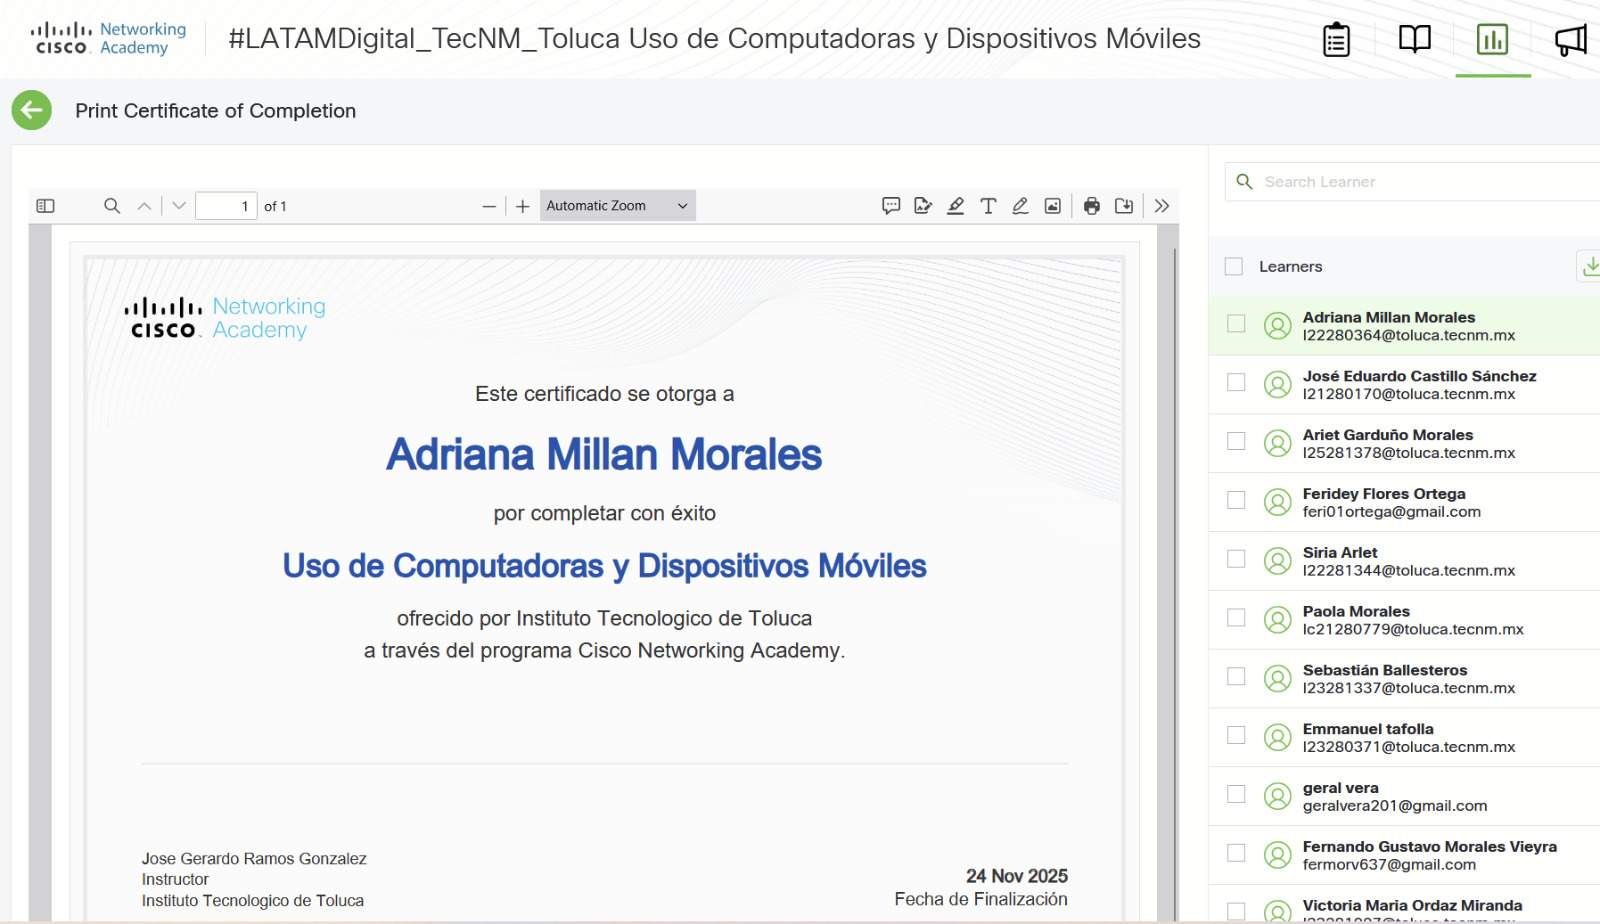Open the Automatic Zoom dropdown
Screen dimensions: 1600x924
617,206
